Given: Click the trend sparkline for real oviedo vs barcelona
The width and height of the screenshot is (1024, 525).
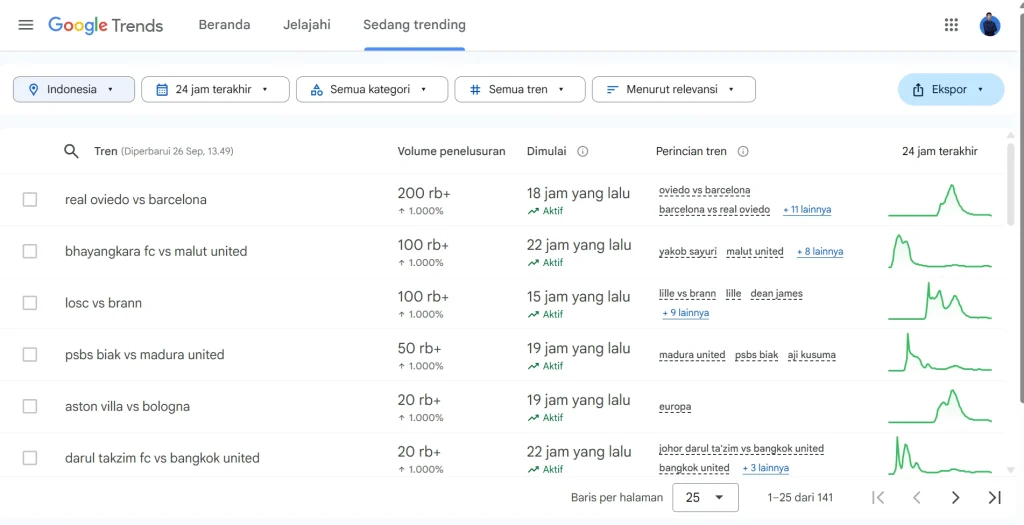Looking at the screenshot, I should (x=940, y=200).
